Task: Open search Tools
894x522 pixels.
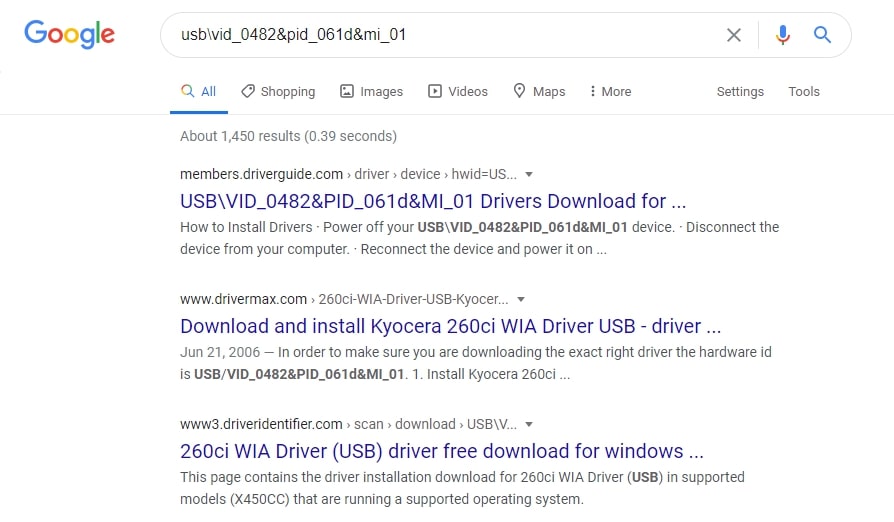Action: point(804,91)
